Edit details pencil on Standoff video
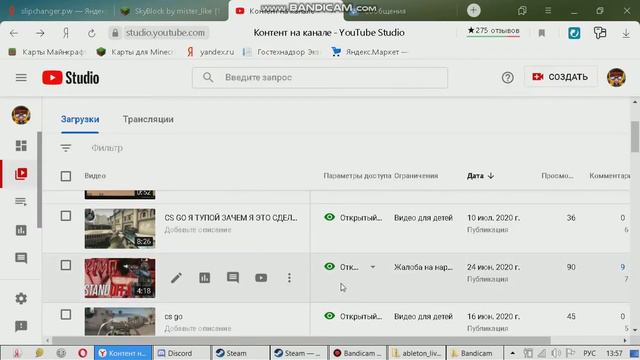The width and height of the screenshot is (640, 360). tap(176, 278)
